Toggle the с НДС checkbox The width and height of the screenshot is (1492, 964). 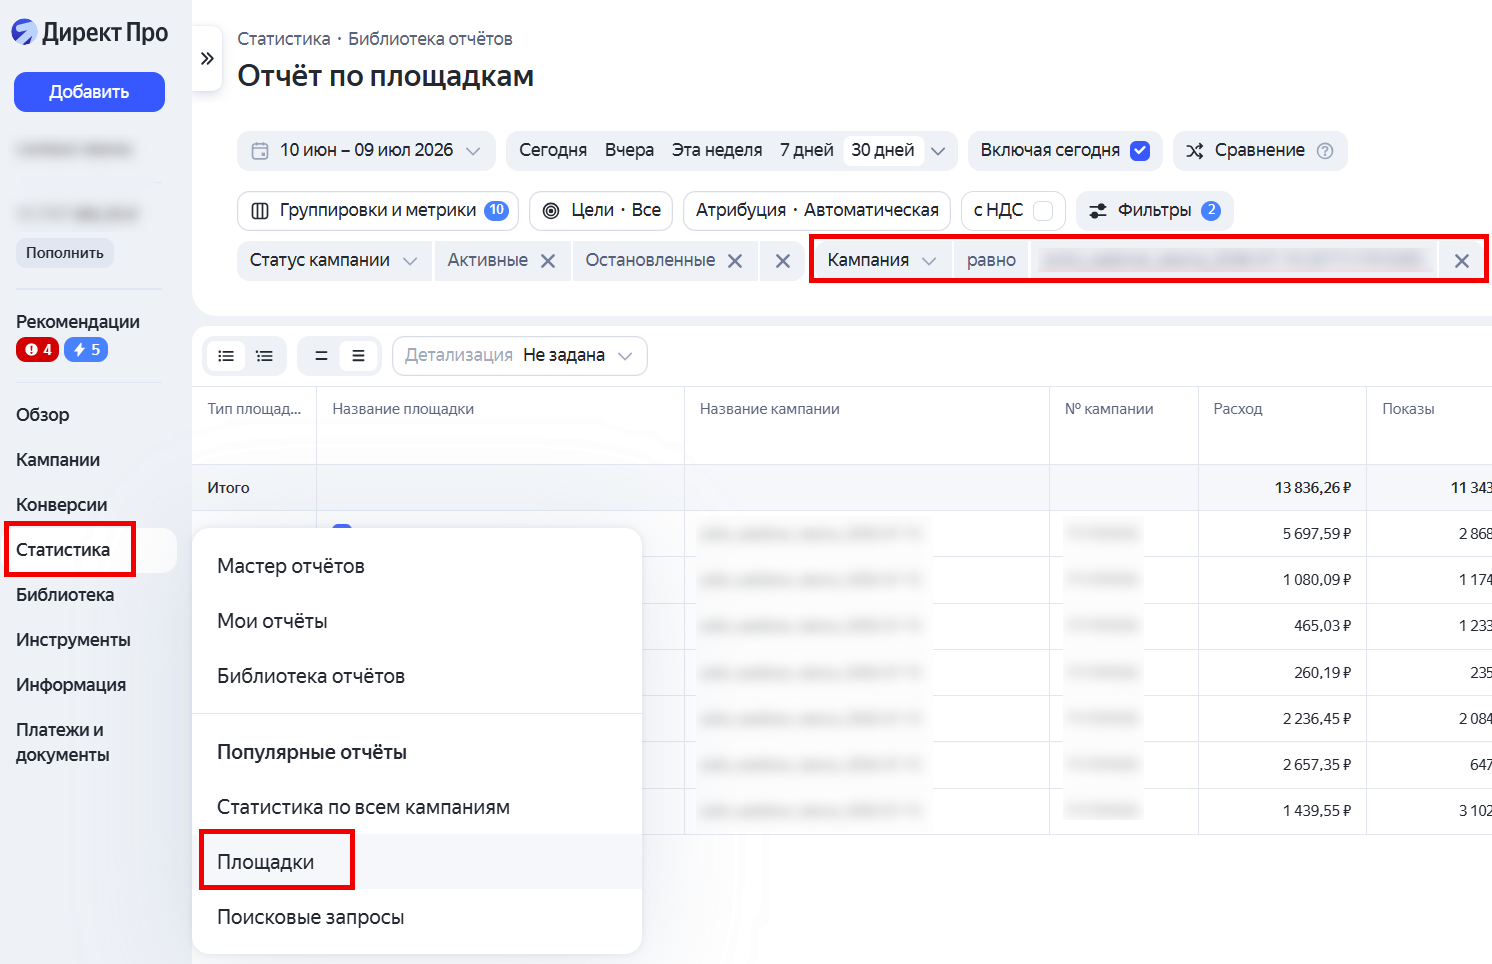pos(1043,211)
